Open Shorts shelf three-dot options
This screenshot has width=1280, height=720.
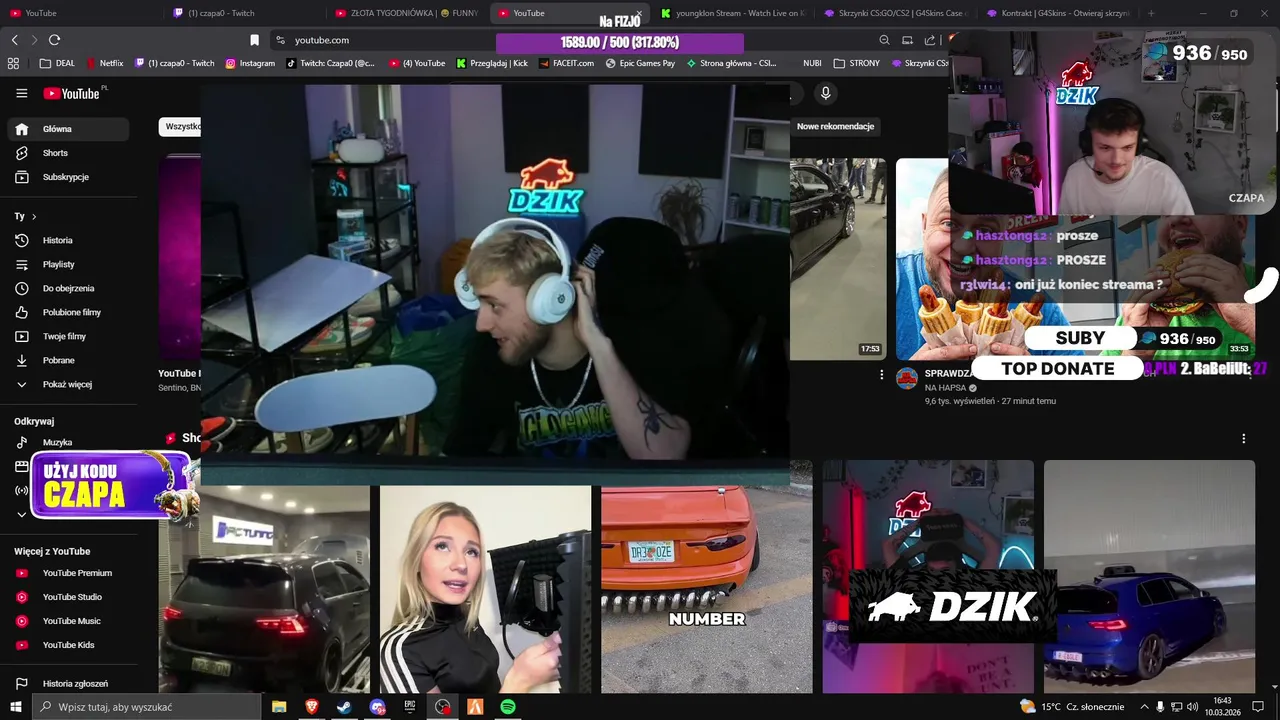point(1243,438)
